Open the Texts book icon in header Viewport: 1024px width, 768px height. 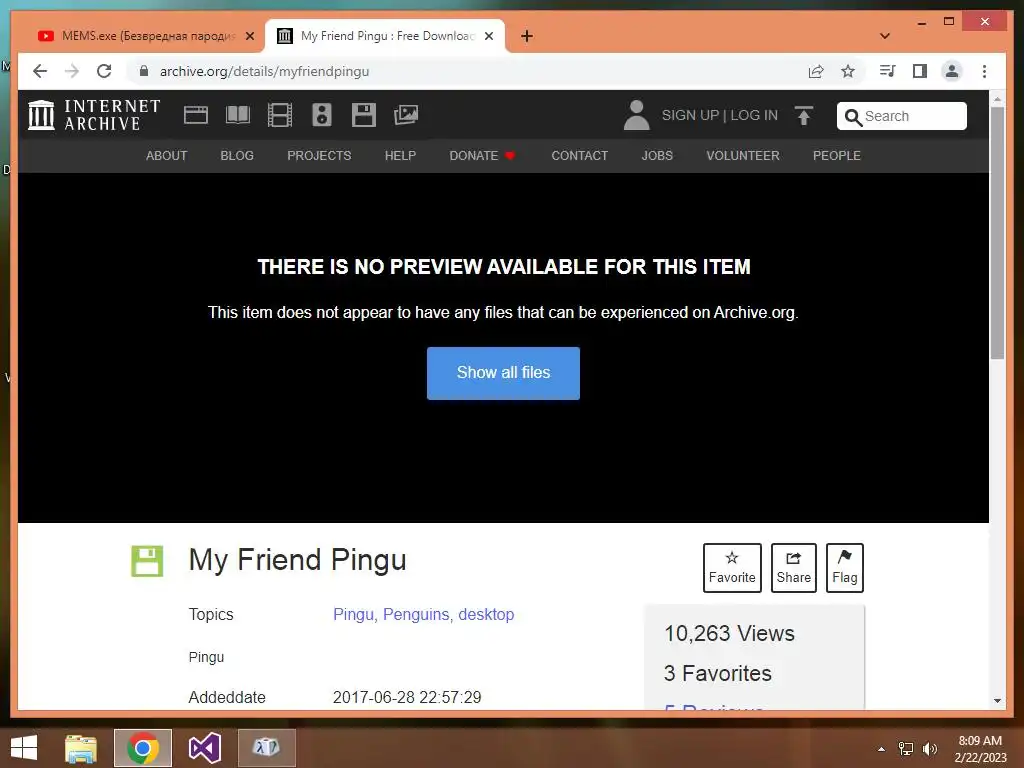click(x=238, y=115)
